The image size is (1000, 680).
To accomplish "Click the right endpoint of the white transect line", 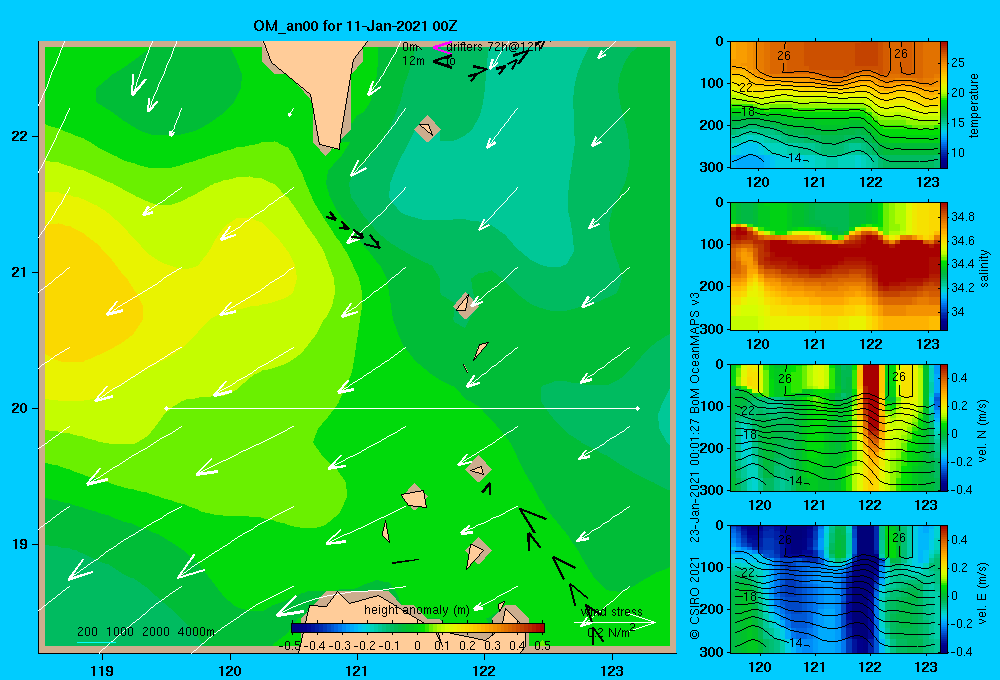I will click(x=638, y=408).
